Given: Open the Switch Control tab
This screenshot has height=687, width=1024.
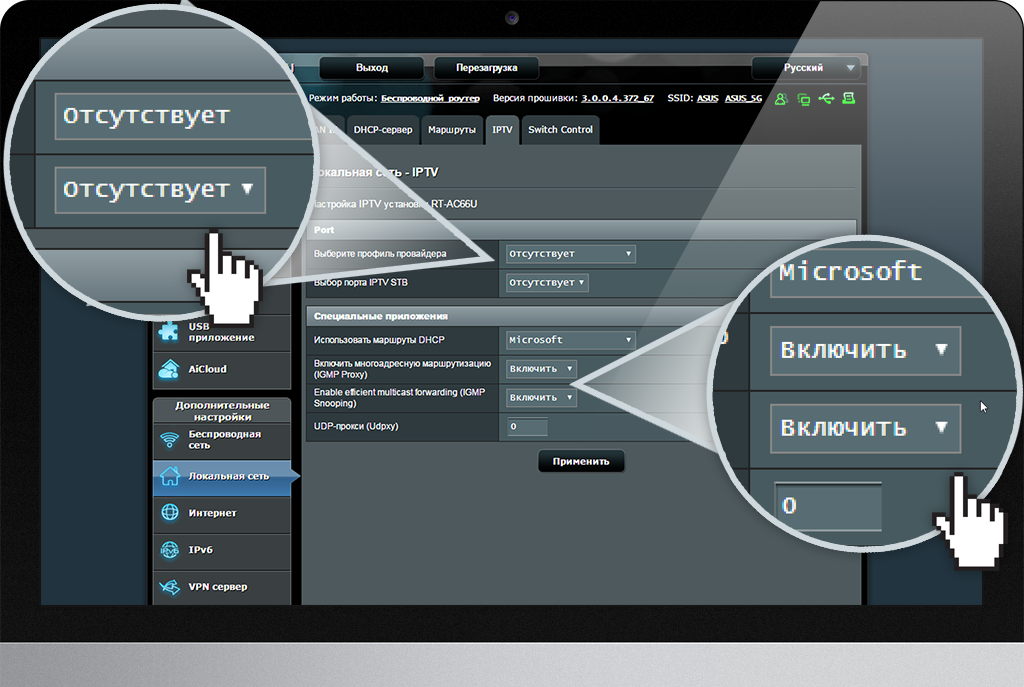Looking at the screenshot, I should coord(560,130).
